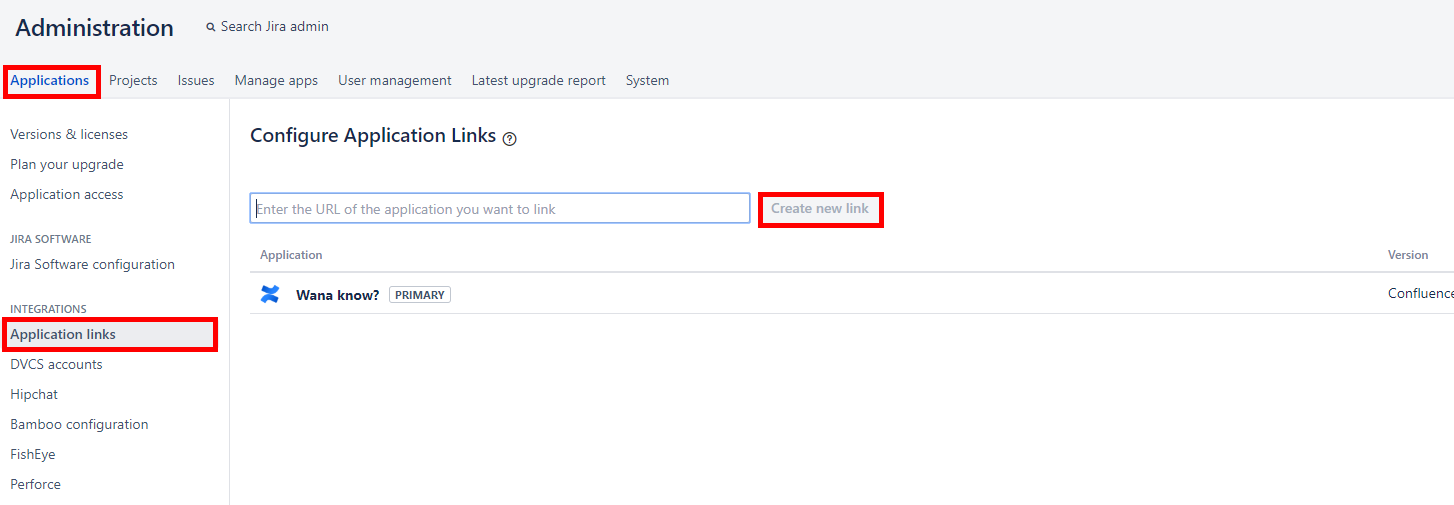Click the Confluence icon next to Wana know?
Viewport: 1454px width, 505px height.
pyautogui.click(x=270, y=294)
